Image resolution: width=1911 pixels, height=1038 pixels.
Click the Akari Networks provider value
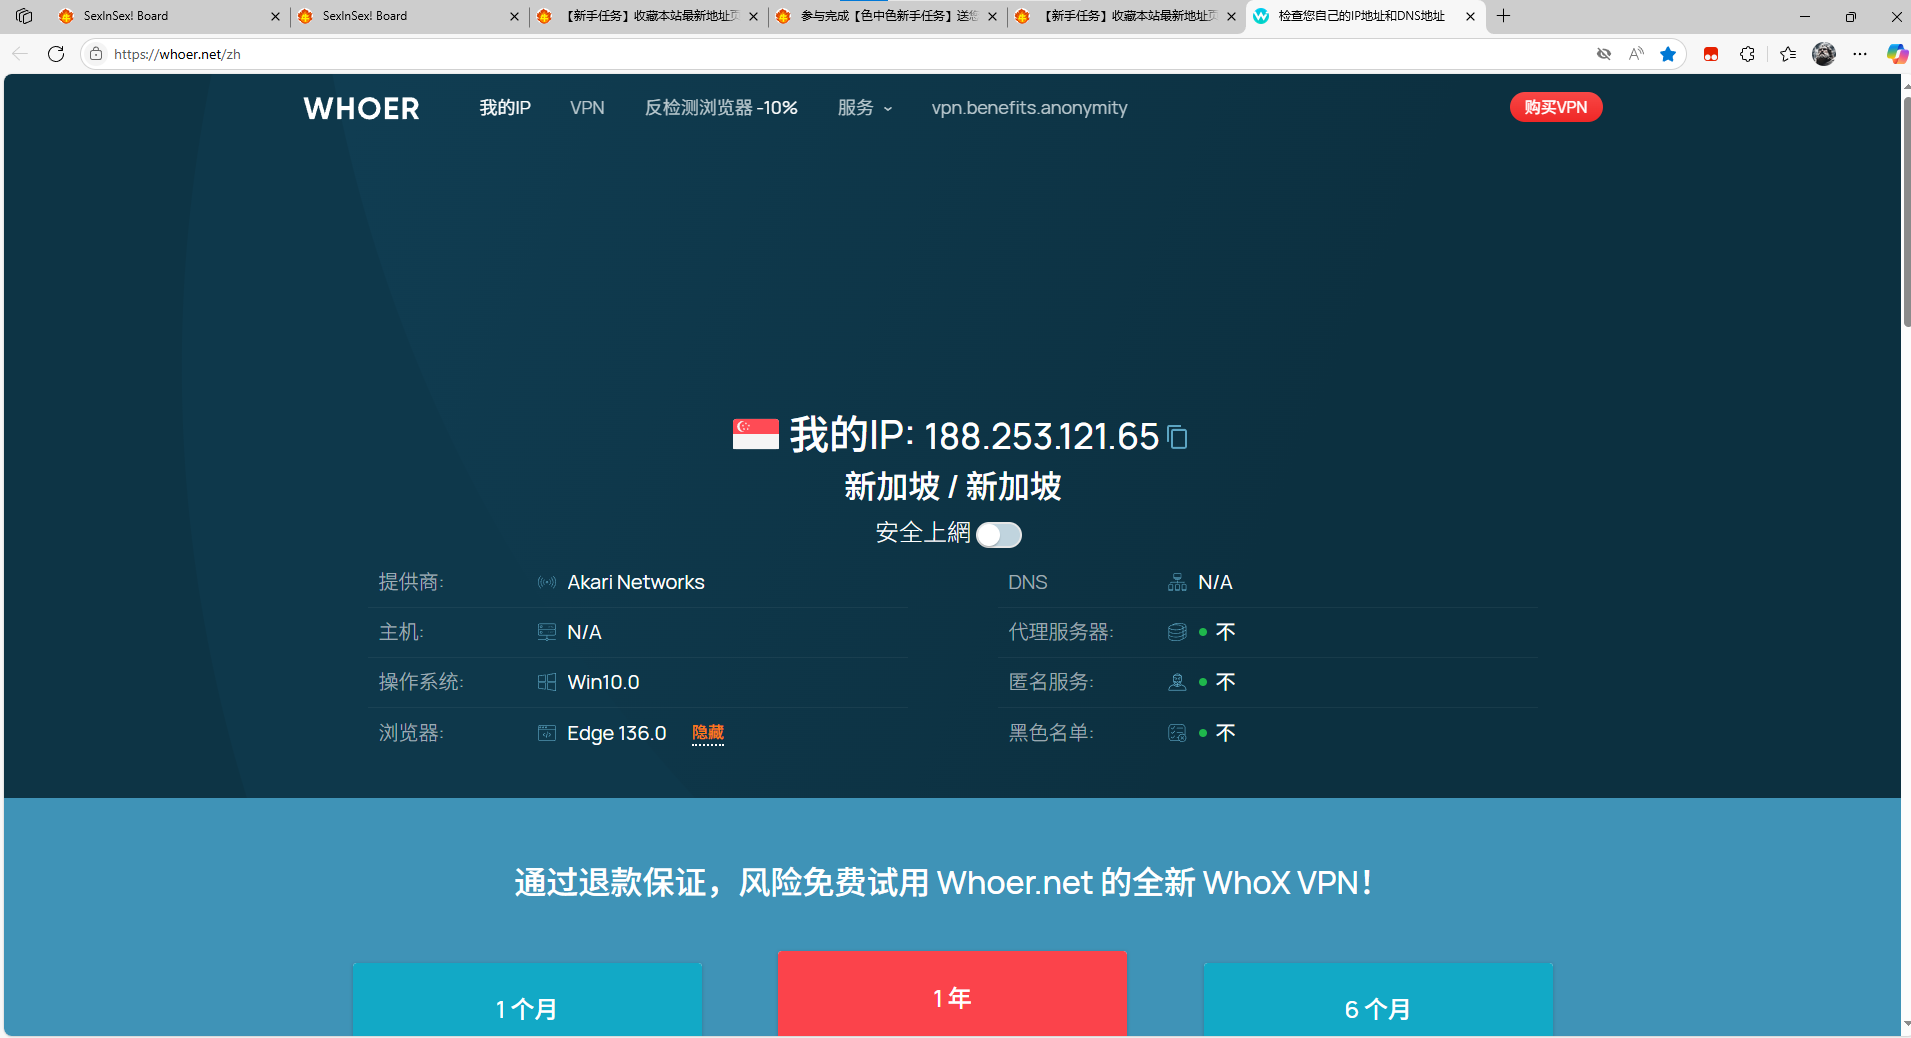pos(636,582)
